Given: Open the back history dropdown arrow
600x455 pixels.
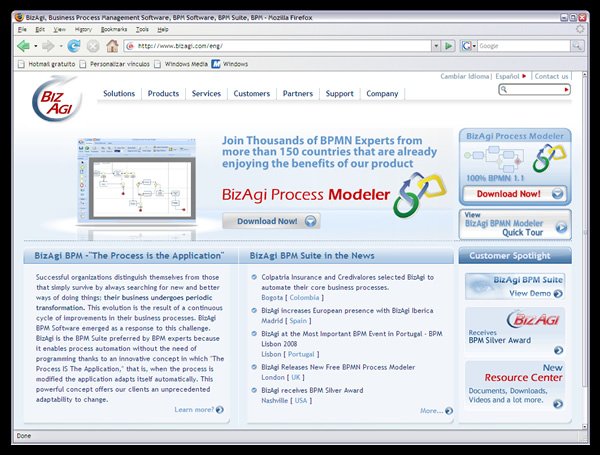Looking at the screenshot, I should tap(35, 46).
